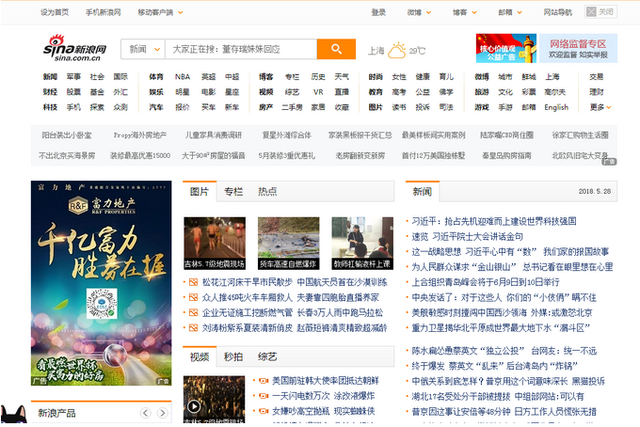
Task: Open the 游戏 navigation link
Action: [482, 107]
